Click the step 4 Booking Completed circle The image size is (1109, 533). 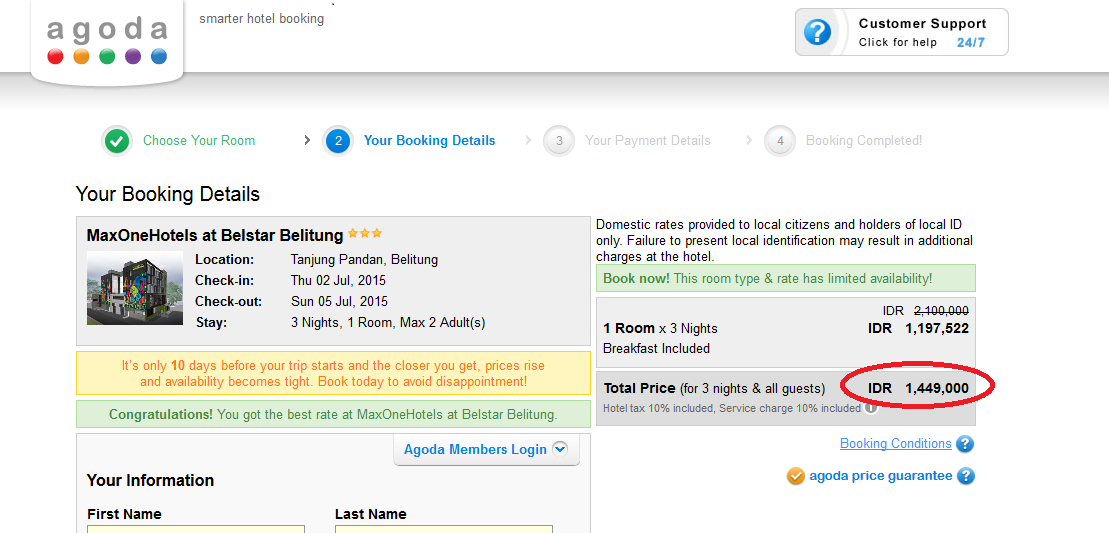click(780, 141)
